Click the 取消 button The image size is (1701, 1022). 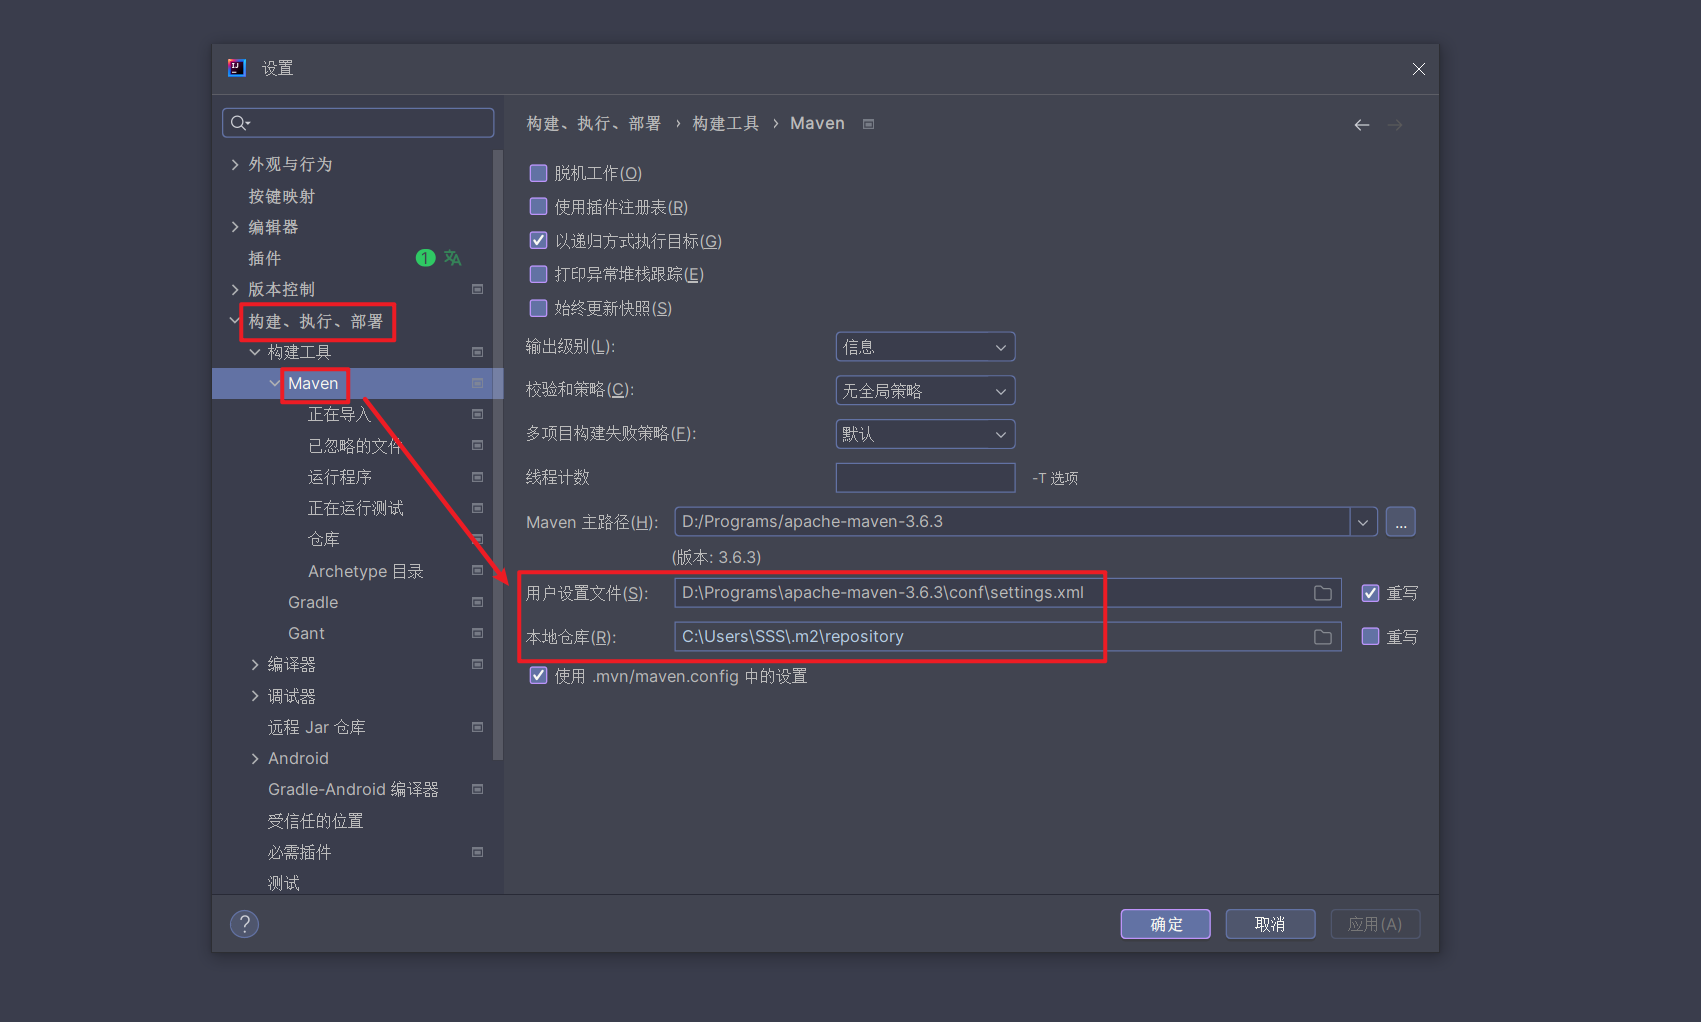[x=1270, y=924]
